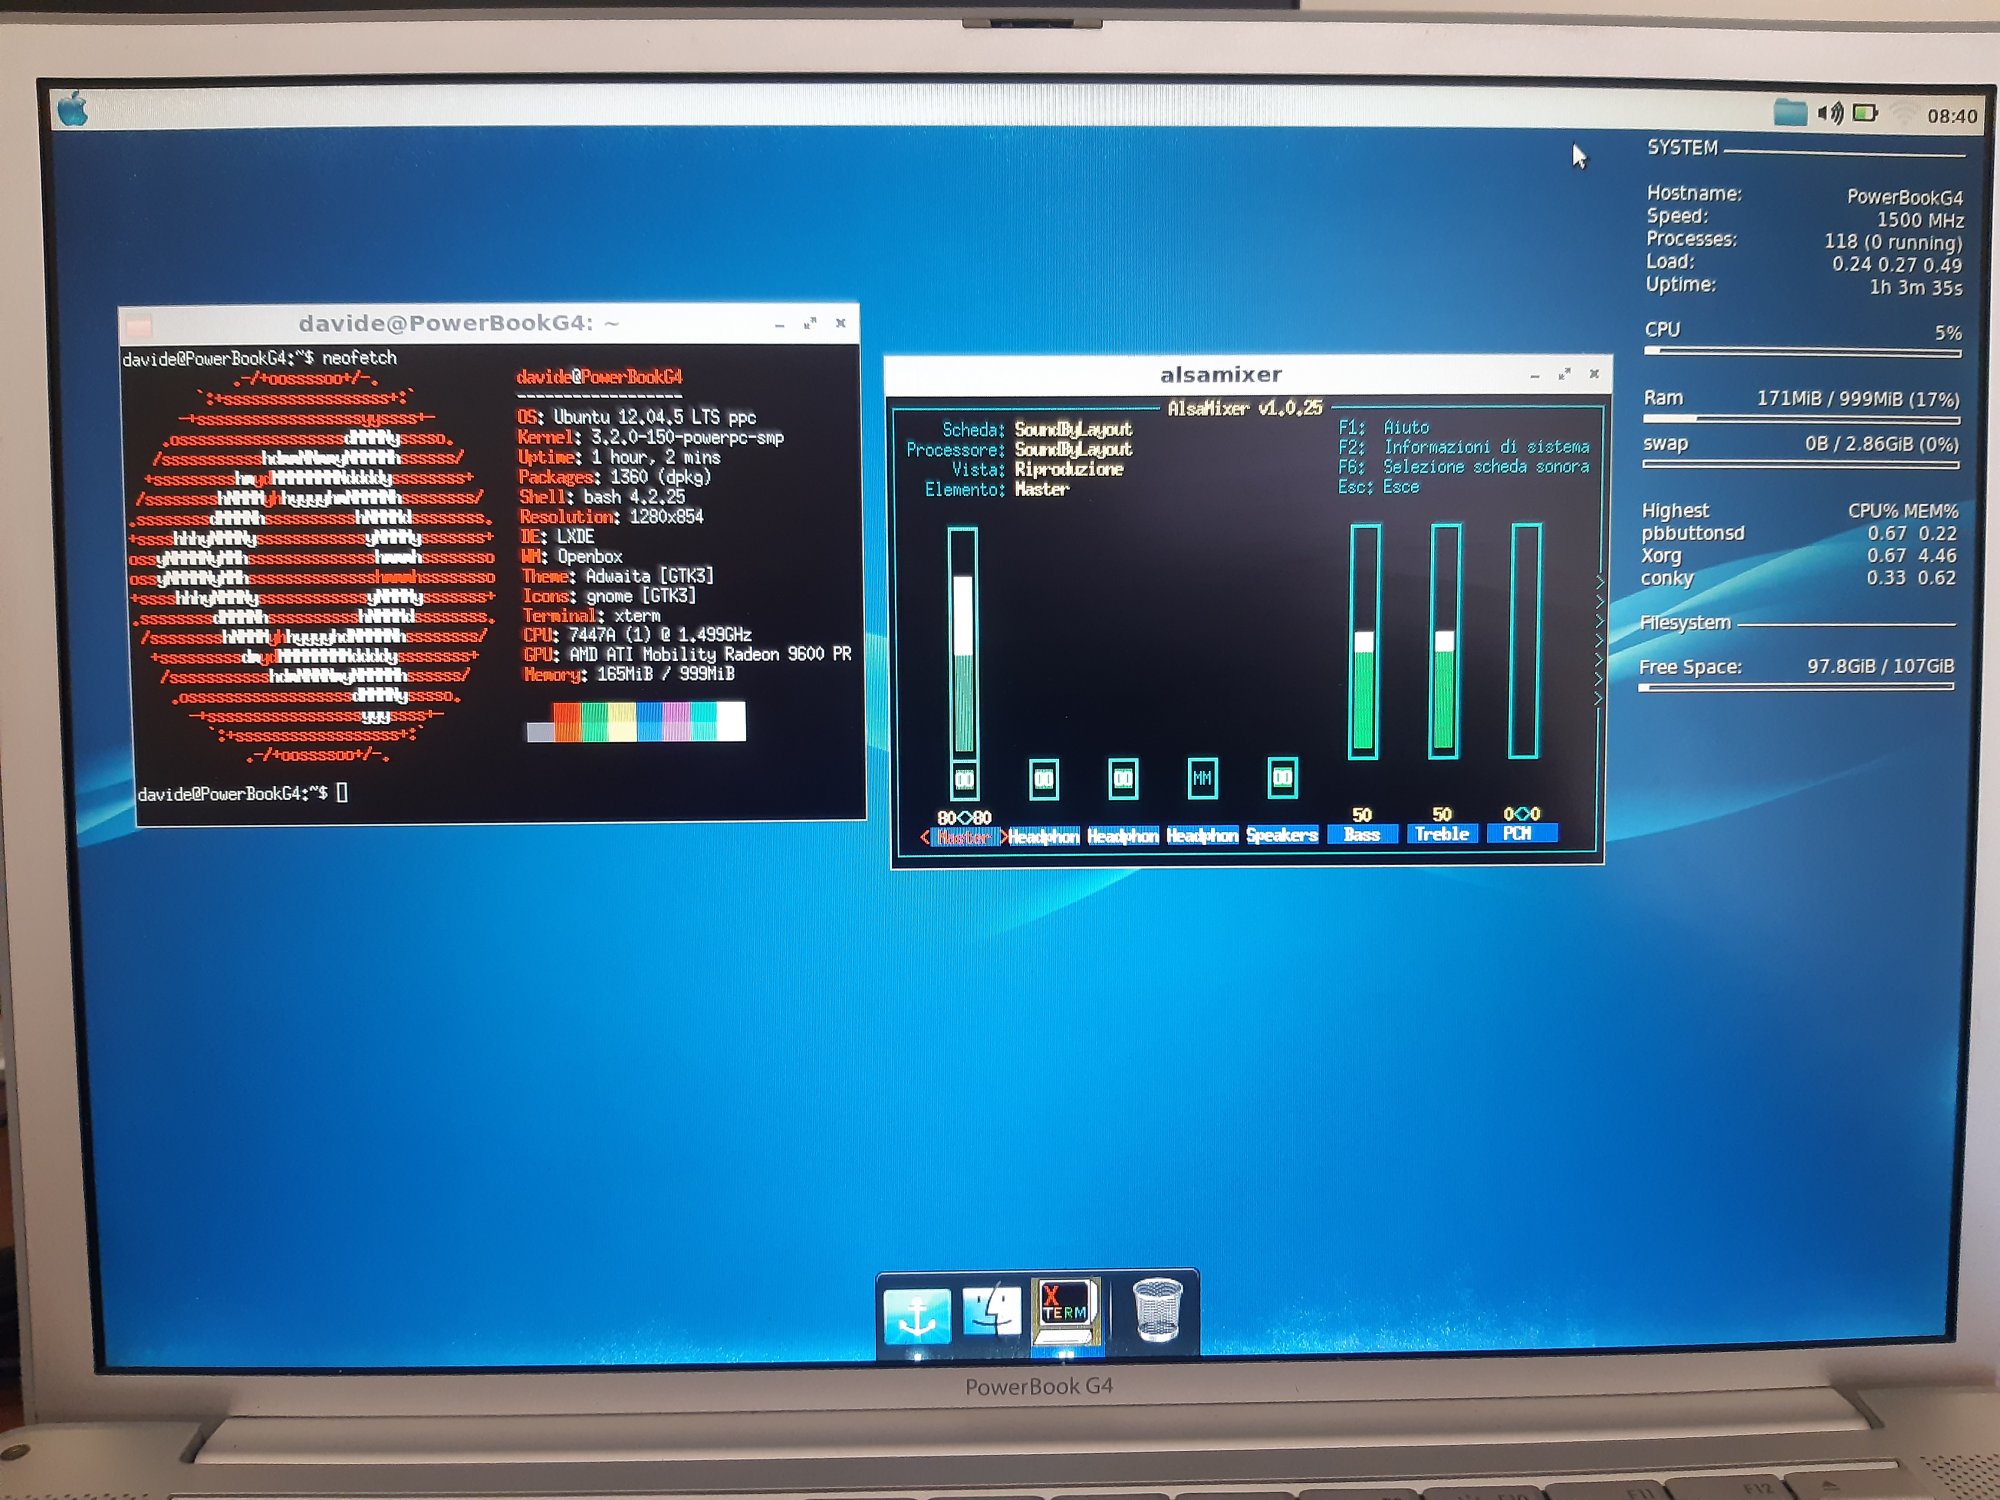2000x1500 pixels.
Task: Launch XTerm from the dock
Action: point(1065,1313)
